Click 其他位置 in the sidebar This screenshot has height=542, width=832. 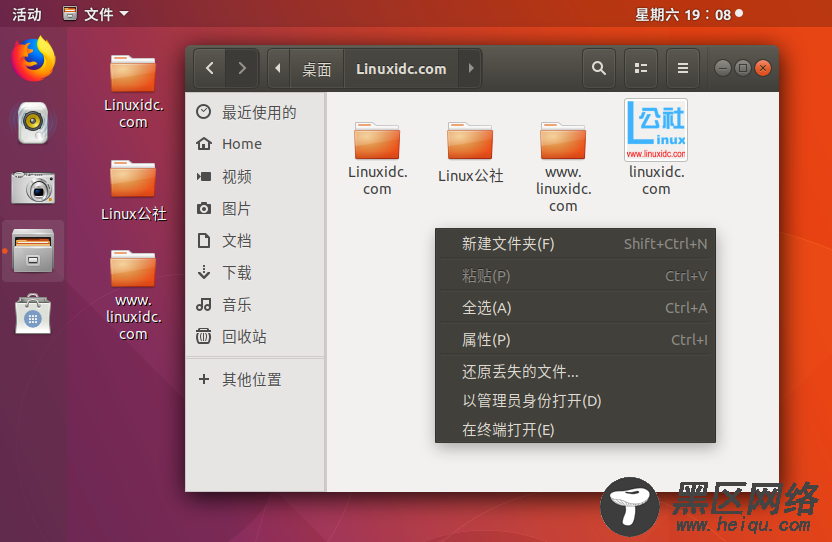[255, 379]
